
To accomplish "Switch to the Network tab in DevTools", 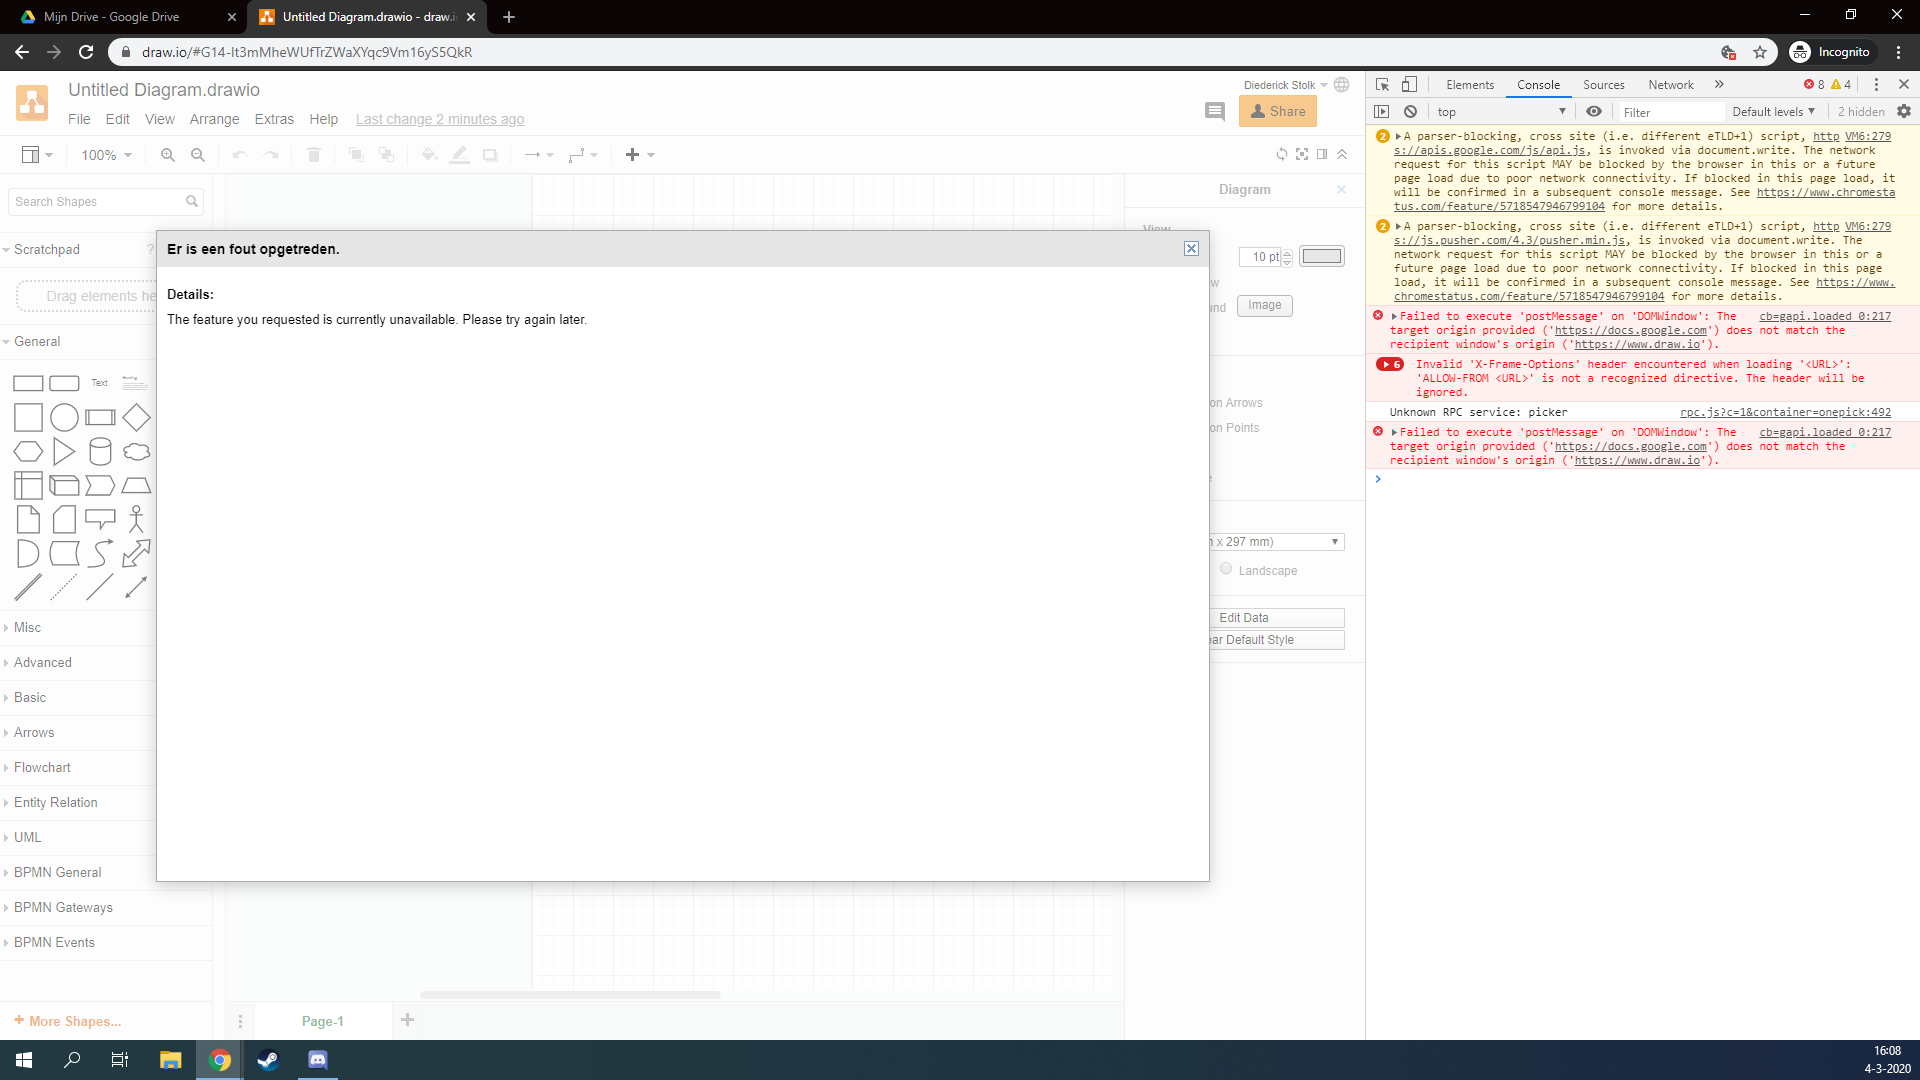I will (1671, 84).
